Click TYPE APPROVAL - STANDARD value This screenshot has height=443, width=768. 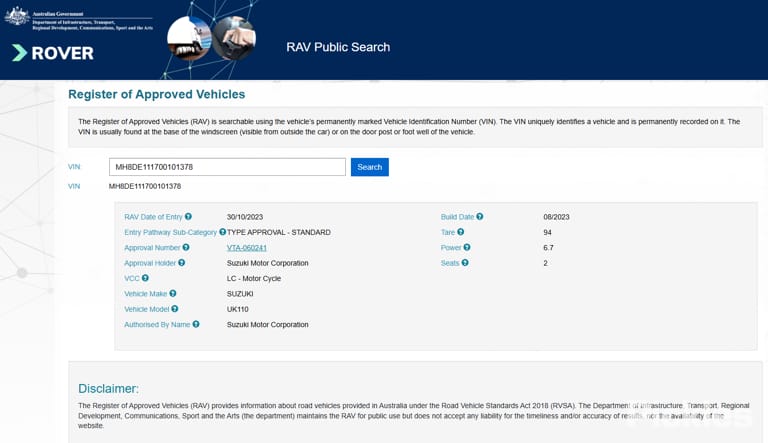[x=279, y=232]
